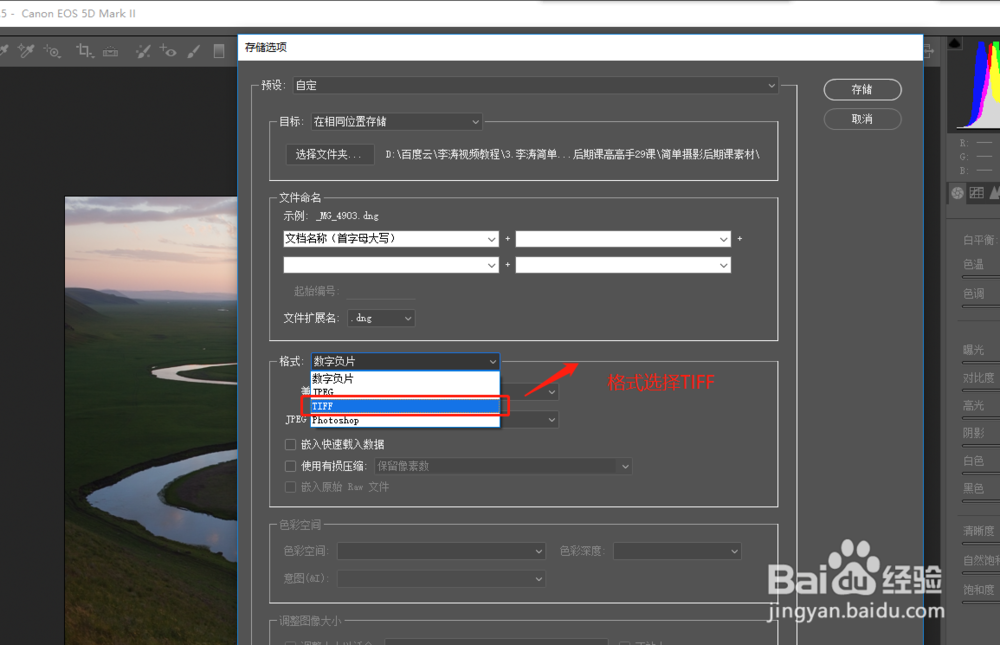Select the Adjustment Brush tool

point(194,51)
